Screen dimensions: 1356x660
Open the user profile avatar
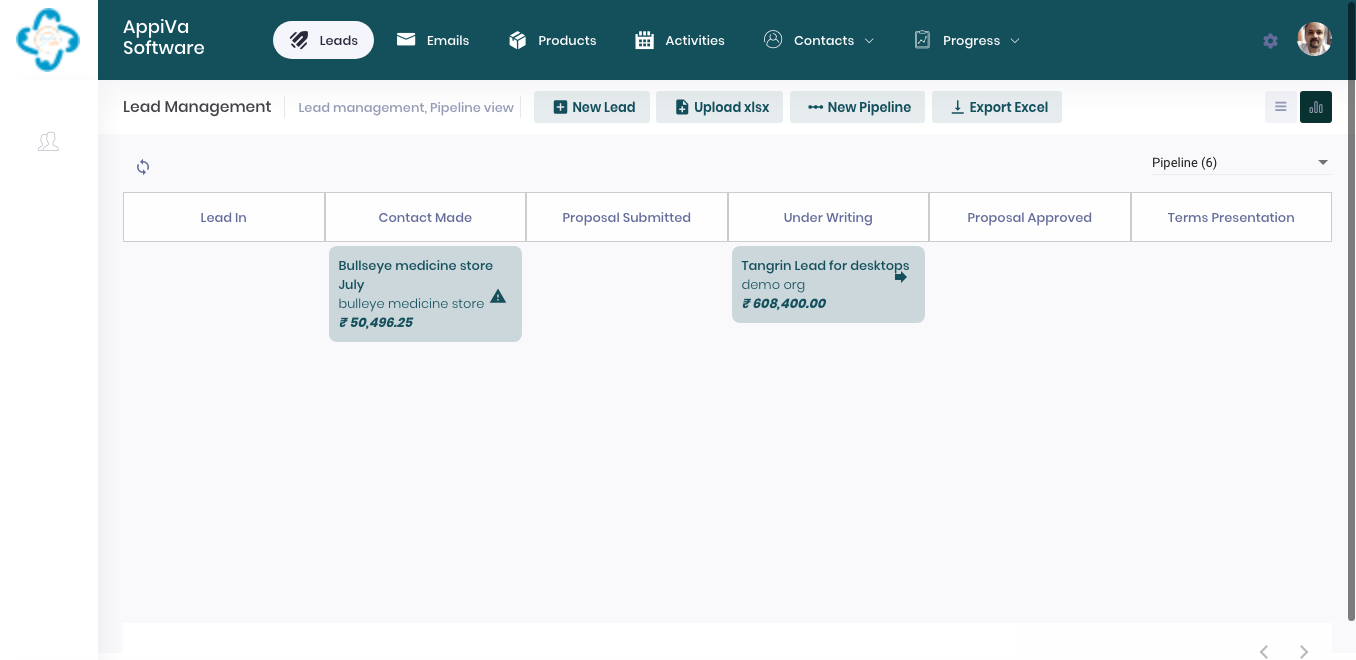tap(1314, 40)
